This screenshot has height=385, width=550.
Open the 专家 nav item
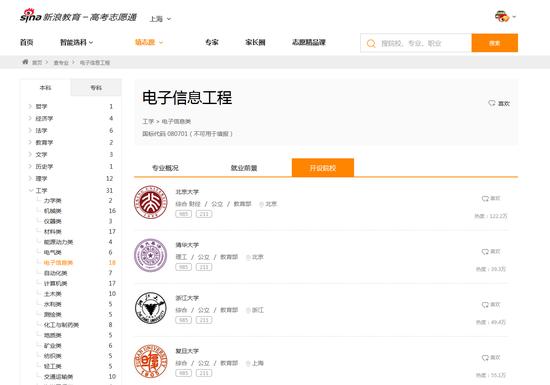(x=212, y=42)
